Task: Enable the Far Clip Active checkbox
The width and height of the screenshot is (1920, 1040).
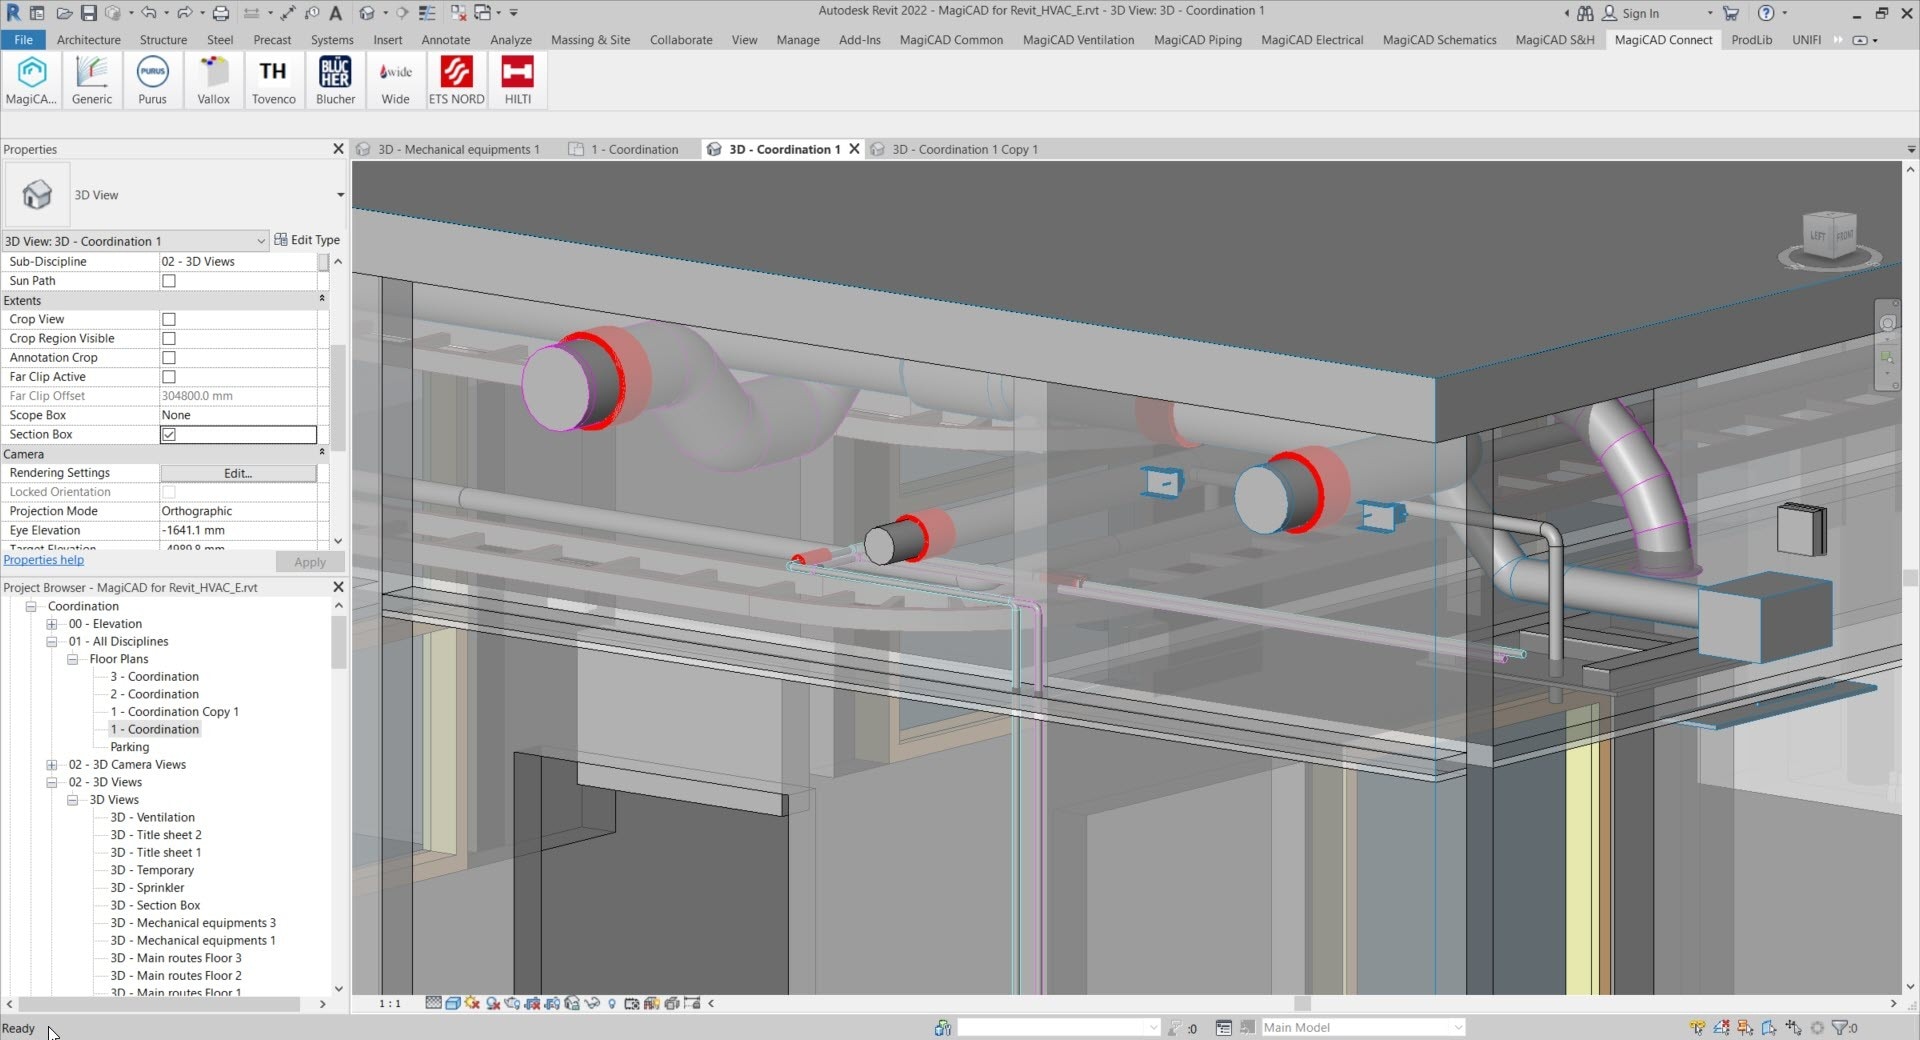Action: (x=168, y=377)
